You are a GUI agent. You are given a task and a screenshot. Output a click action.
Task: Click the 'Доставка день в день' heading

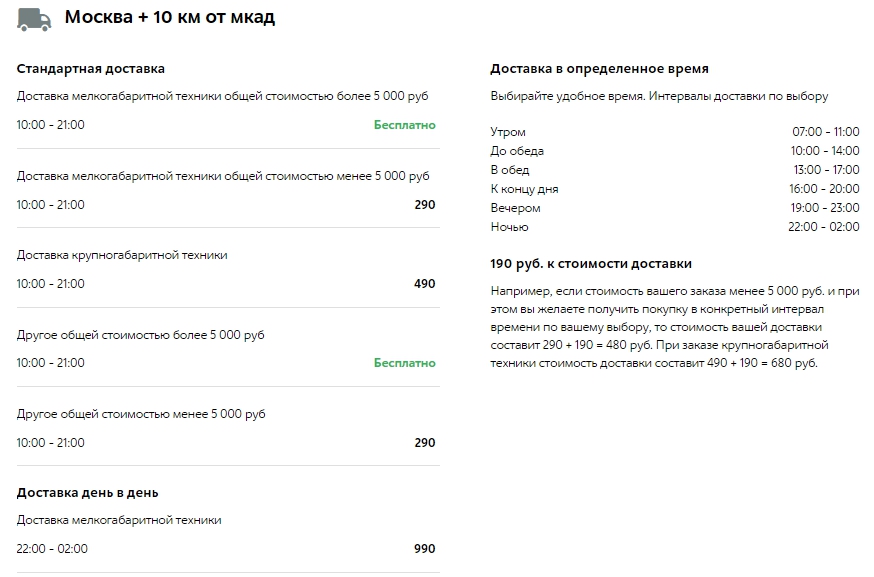[x=88, y=493]
